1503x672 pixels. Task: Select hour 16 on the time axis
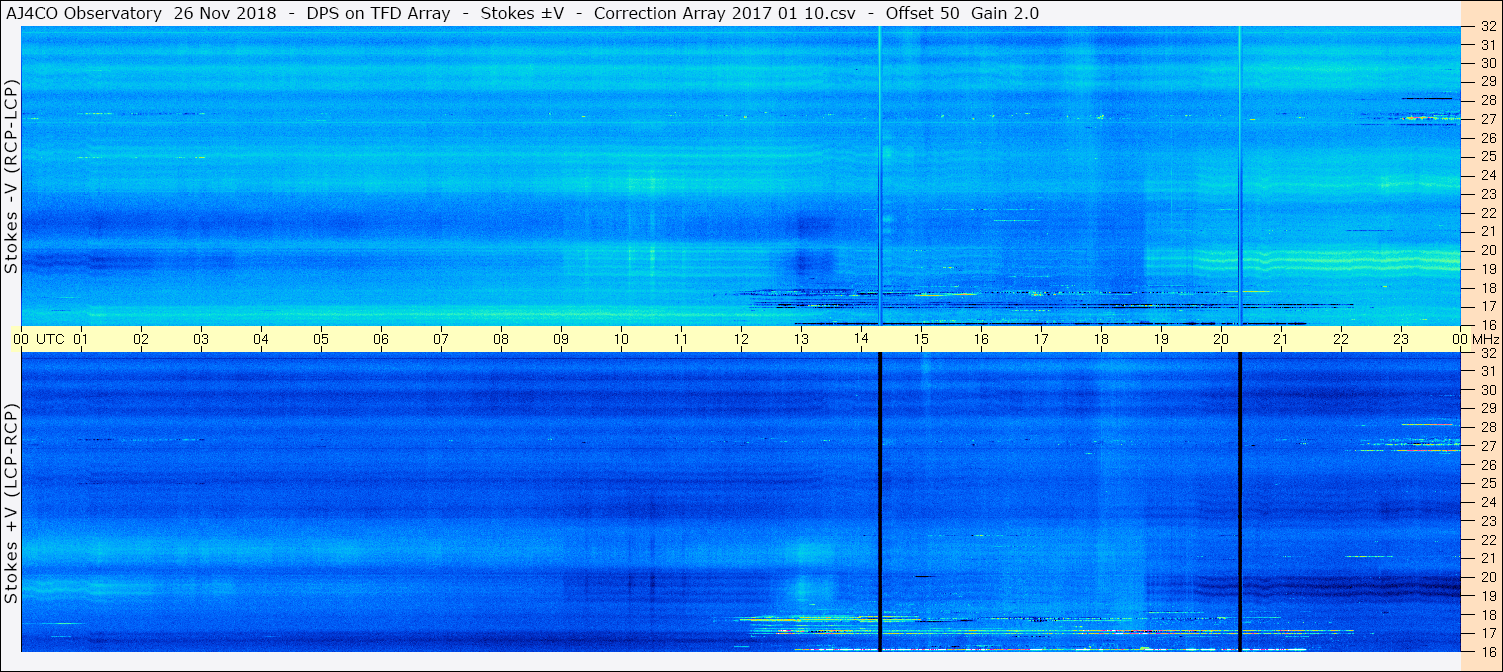pos(981,339)
